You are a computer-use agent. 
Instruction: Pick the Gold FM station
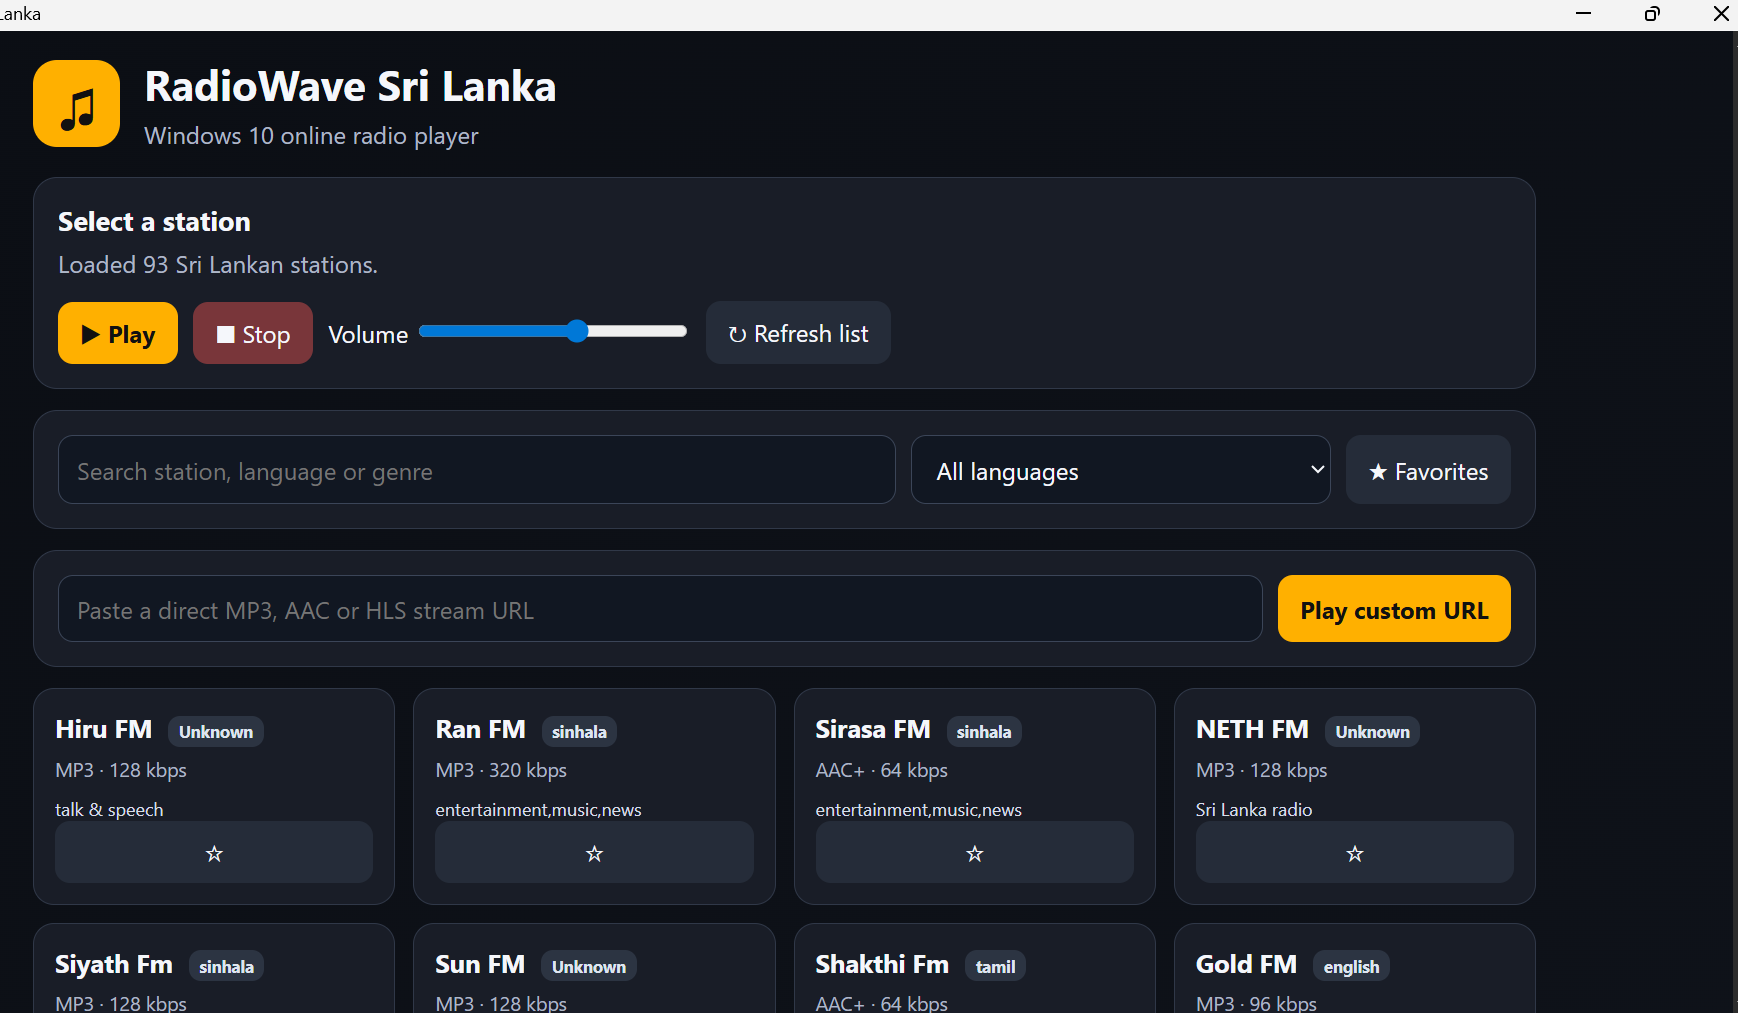tap(1355, 968)
